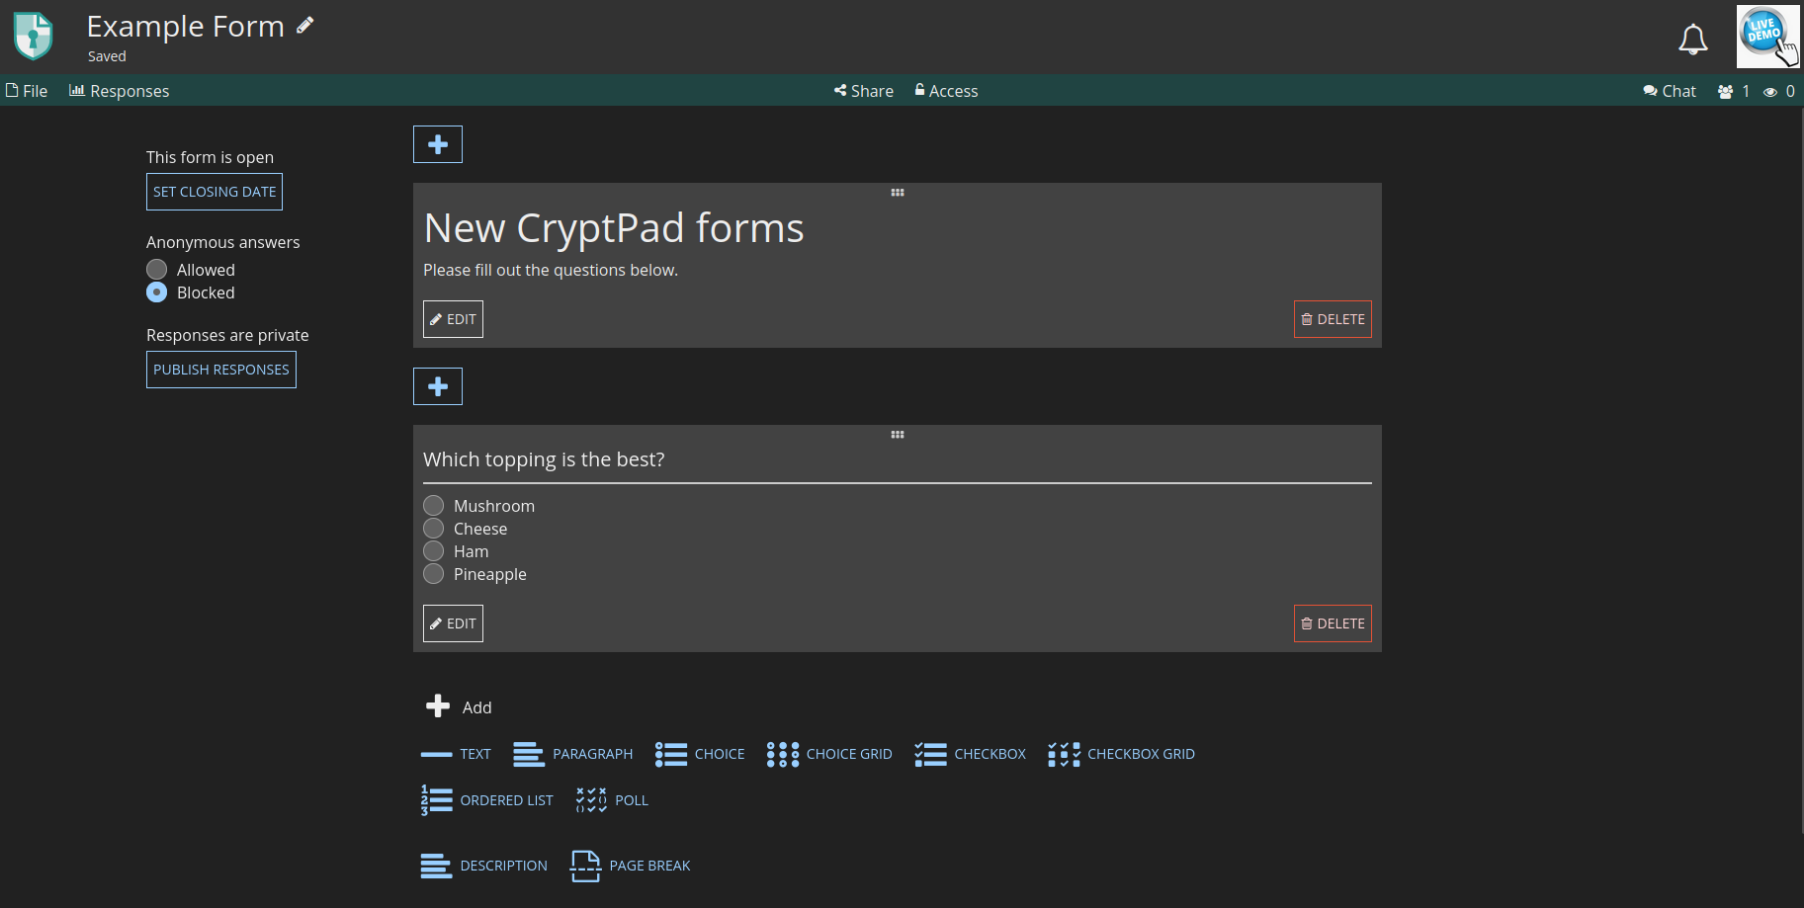The width and height of the screenshot is (1804, 908).
Task: Delete the New CryptPad forms description block
Action: [x=1332, y=319]
